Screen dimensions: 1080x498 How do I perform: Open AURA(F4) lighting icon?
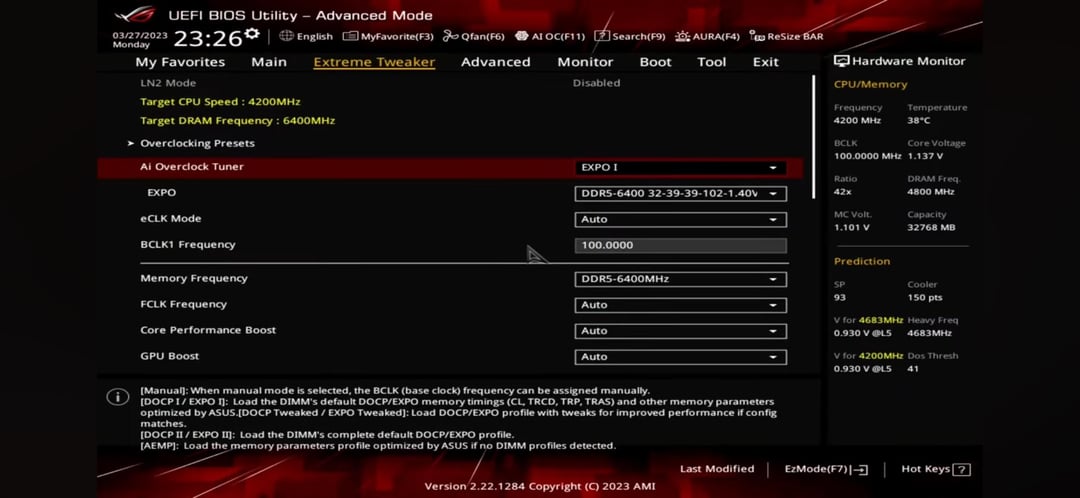pyautogui.click(x=683, y=36)
